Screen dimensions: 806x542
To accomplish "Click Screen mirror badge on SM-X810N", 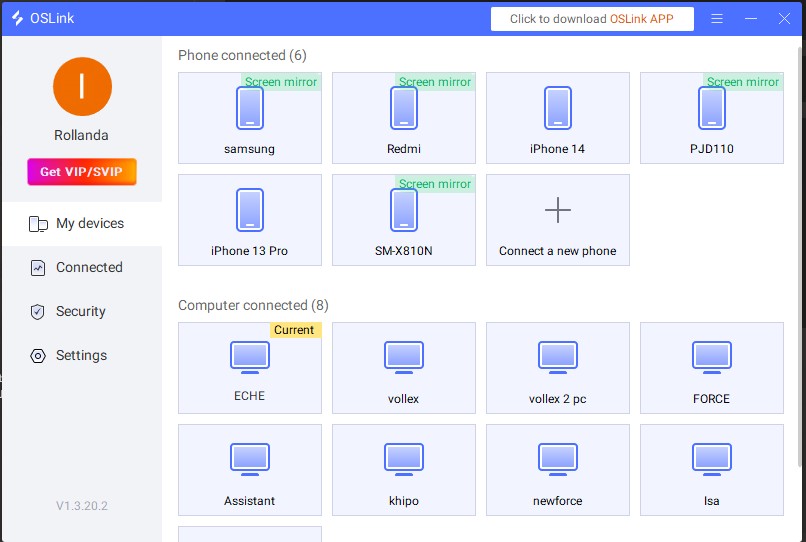I will tap(435, 184).
